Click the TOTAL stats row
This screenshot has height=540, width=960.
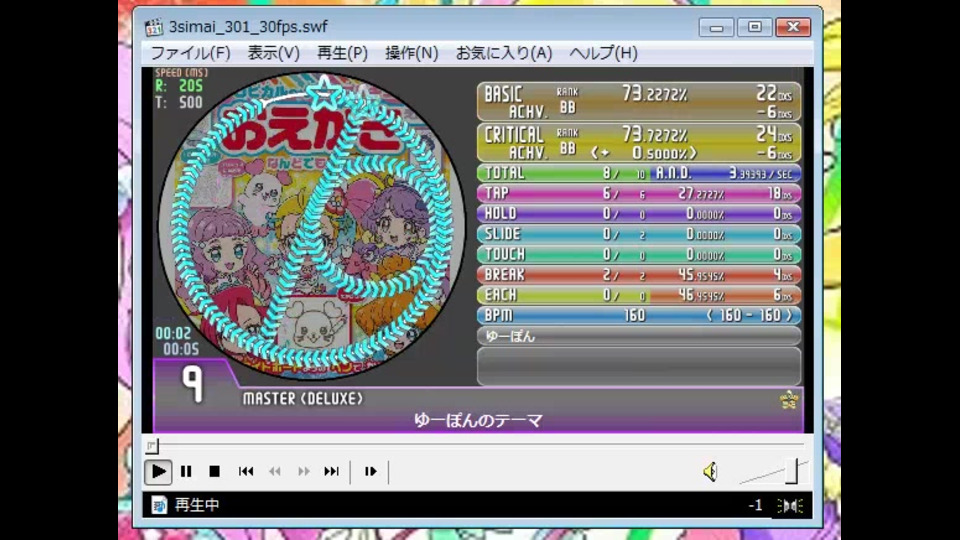pyautogui.click(x=639, y=173)
